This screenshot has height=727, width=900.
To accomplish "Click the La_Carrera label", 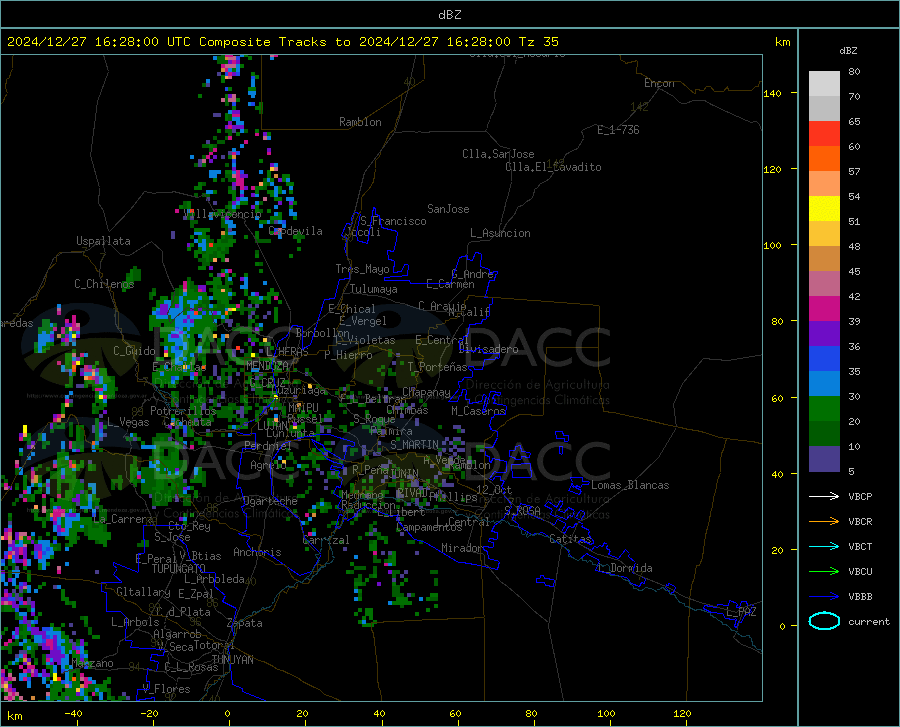I will [123, 519].
